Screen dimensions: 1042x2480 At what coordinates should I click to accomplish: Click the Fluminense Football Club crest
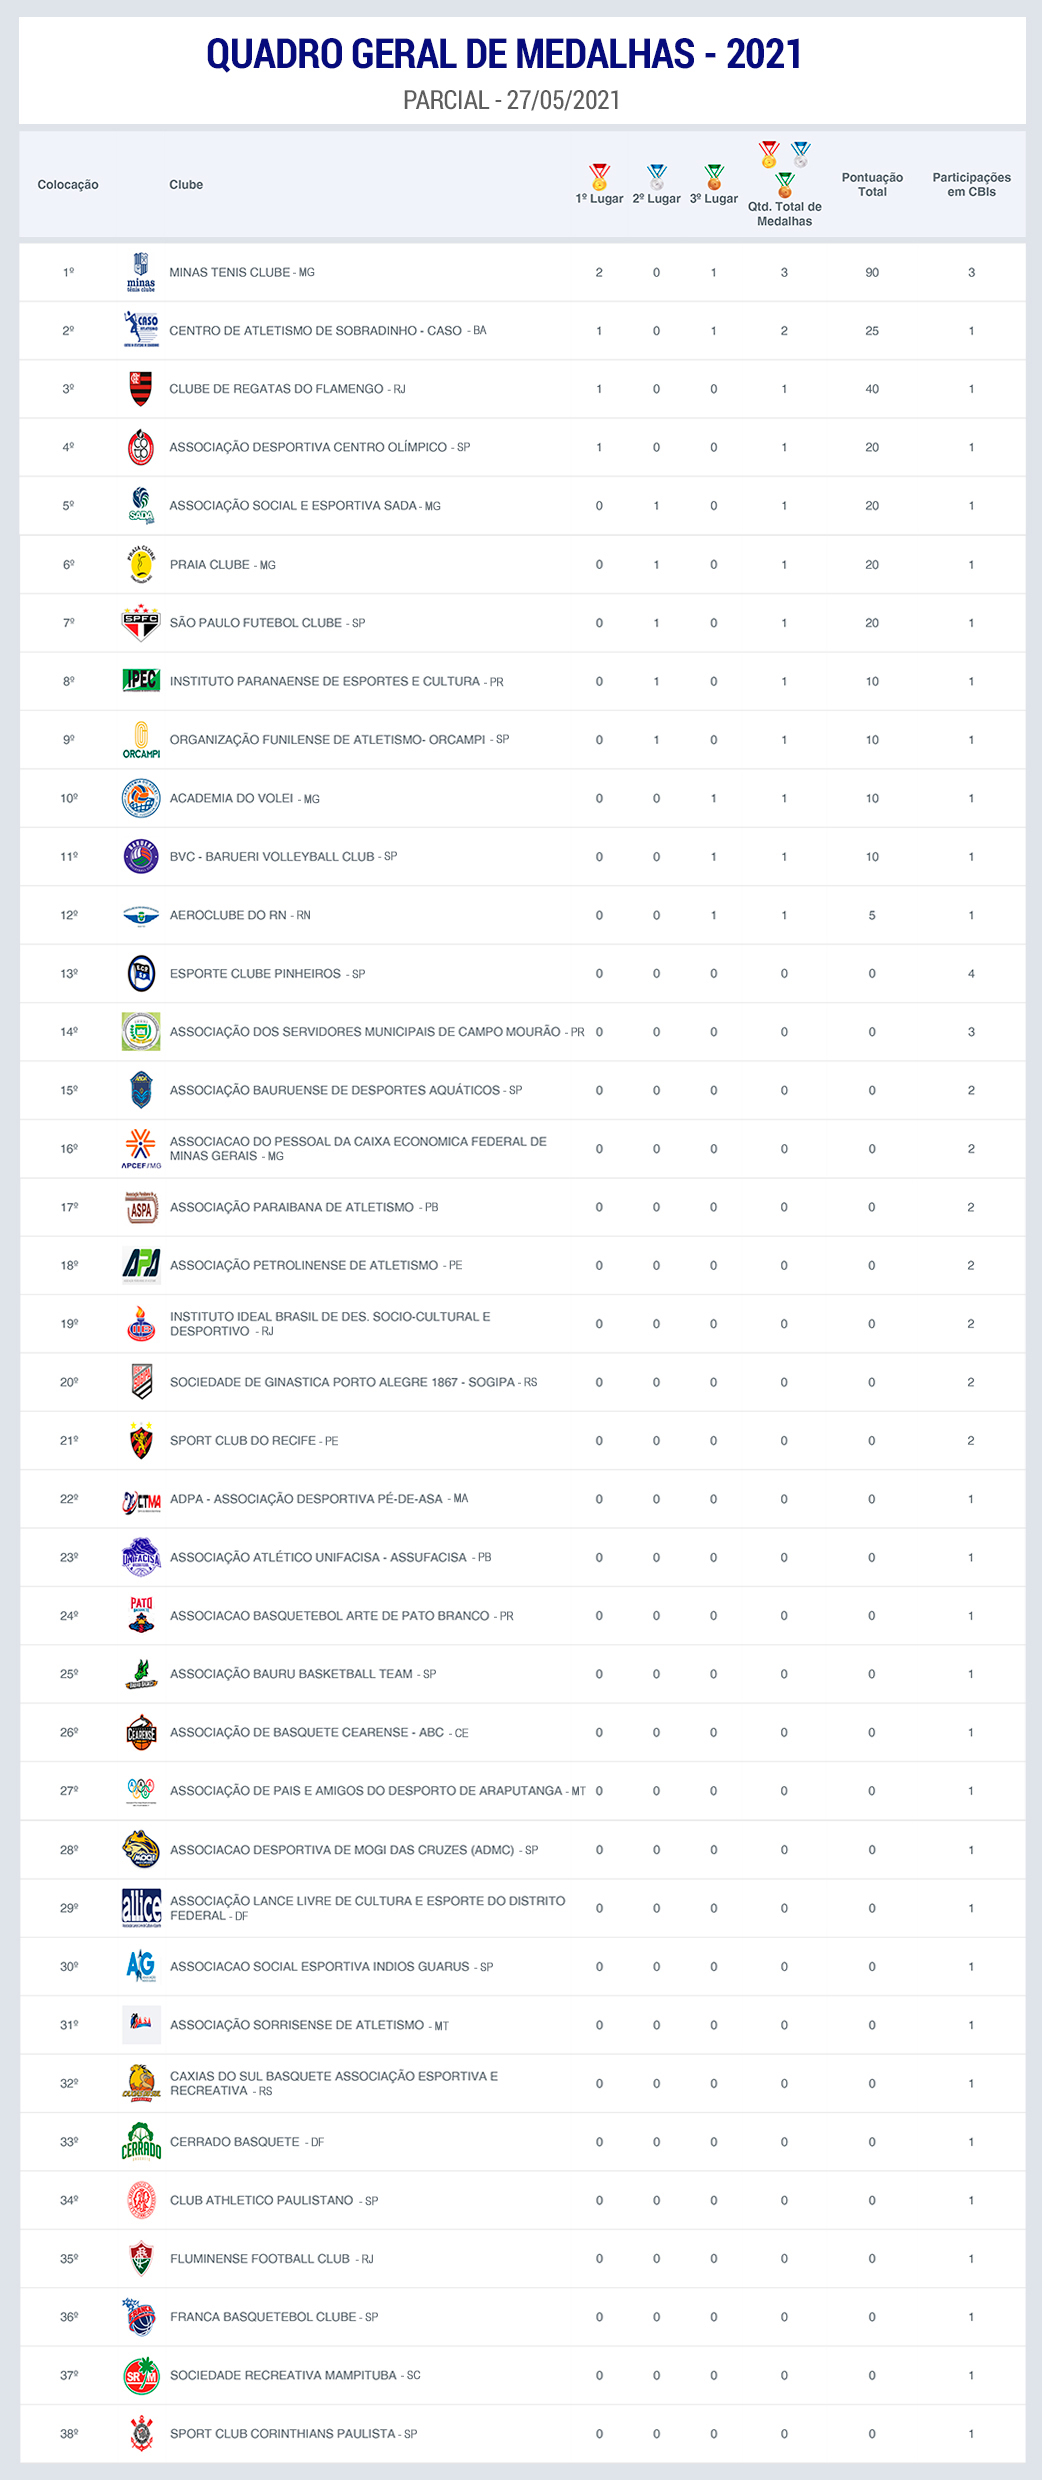(141, 2258)
